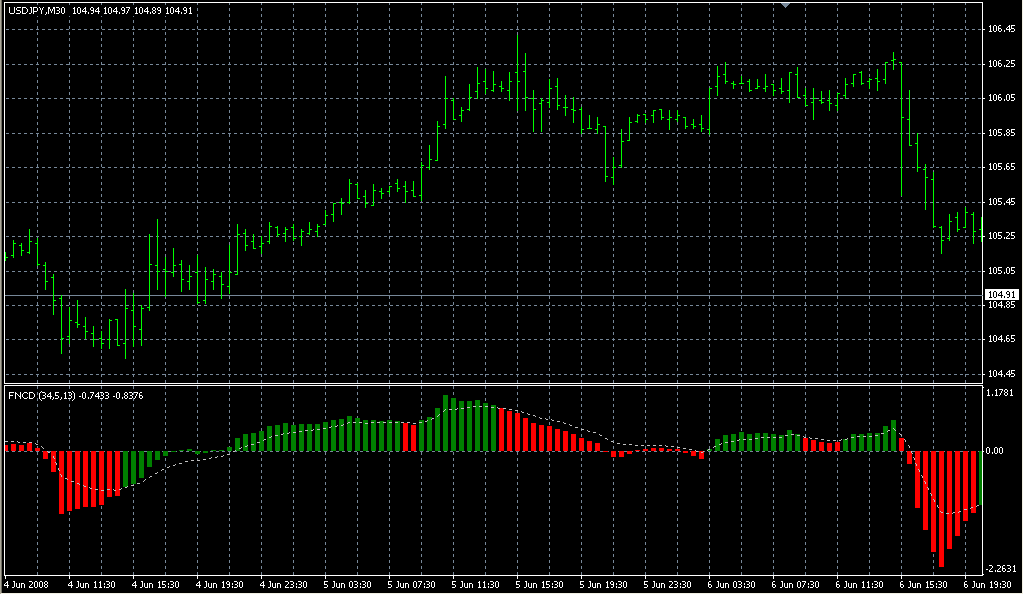Click the 0.00 indicator zero level label
Screen dimensions: 1024x594
995,451
